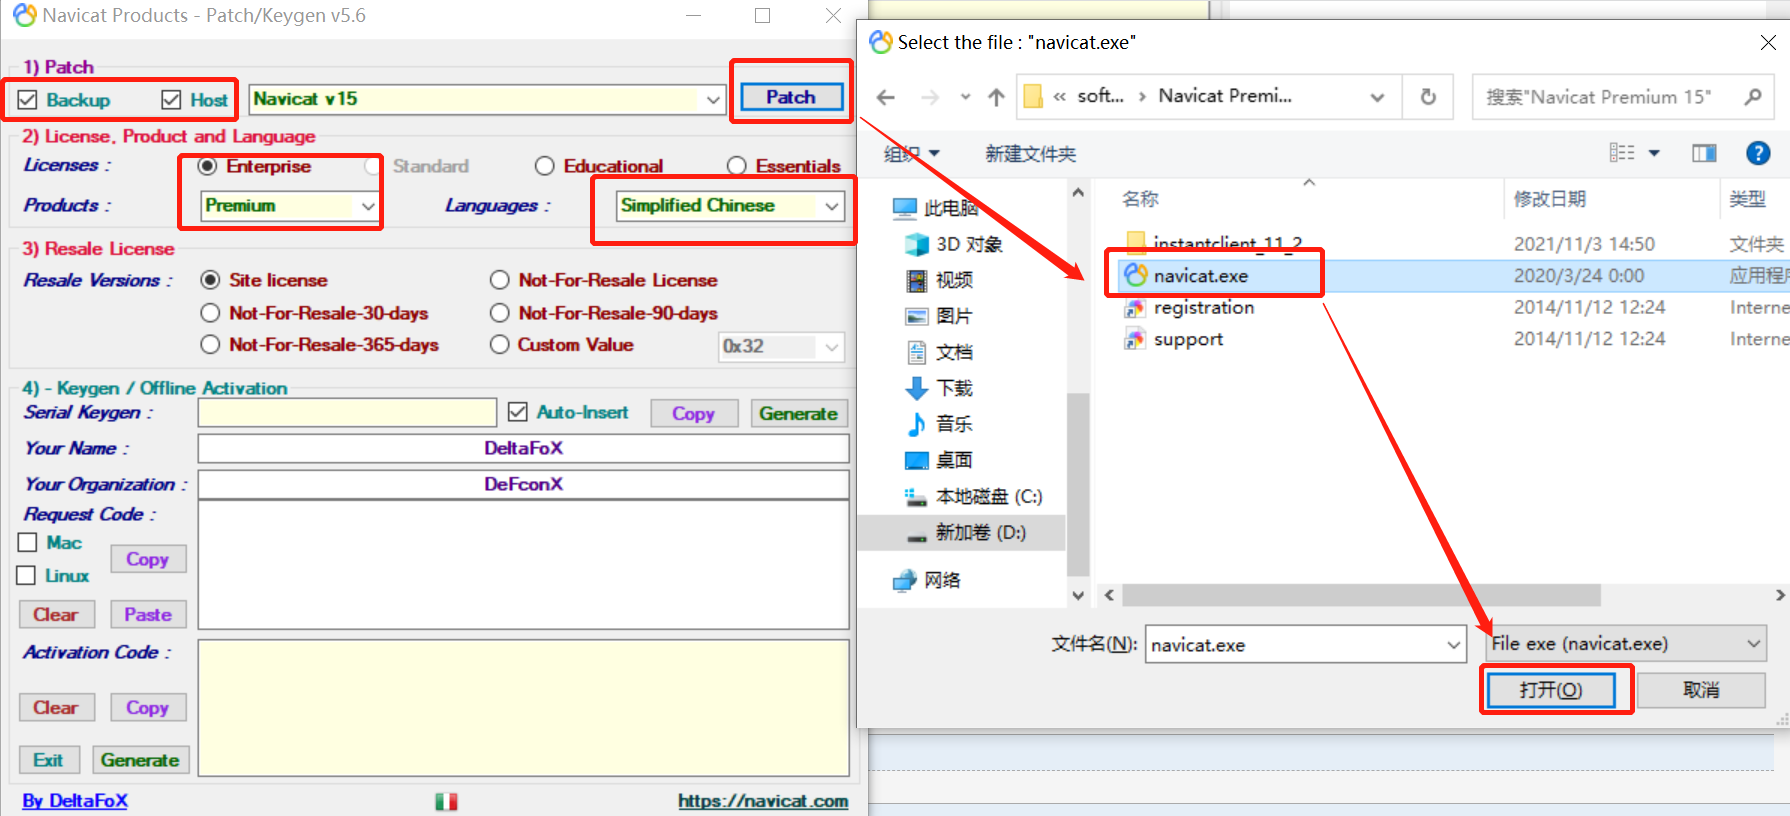Generate the activation code
This screenshot has height=816, width=1790.
[140, 760]
